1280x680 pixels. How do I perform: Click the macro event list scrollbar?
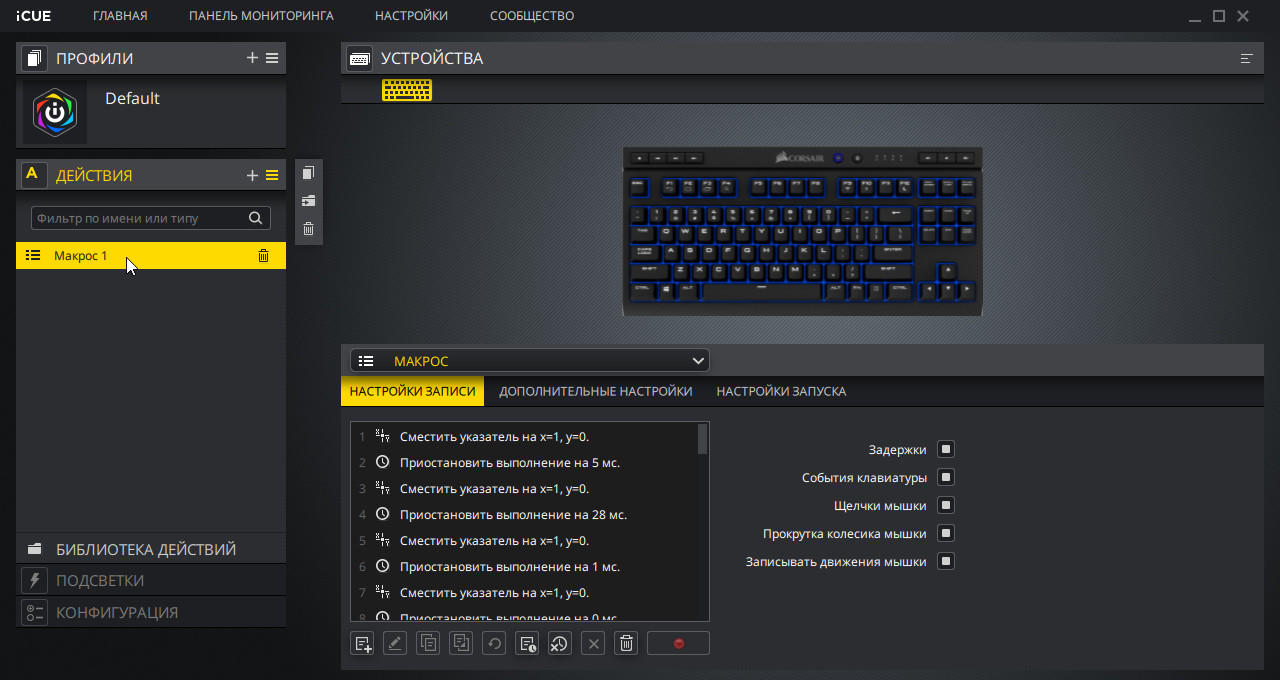tap(702, 439)
